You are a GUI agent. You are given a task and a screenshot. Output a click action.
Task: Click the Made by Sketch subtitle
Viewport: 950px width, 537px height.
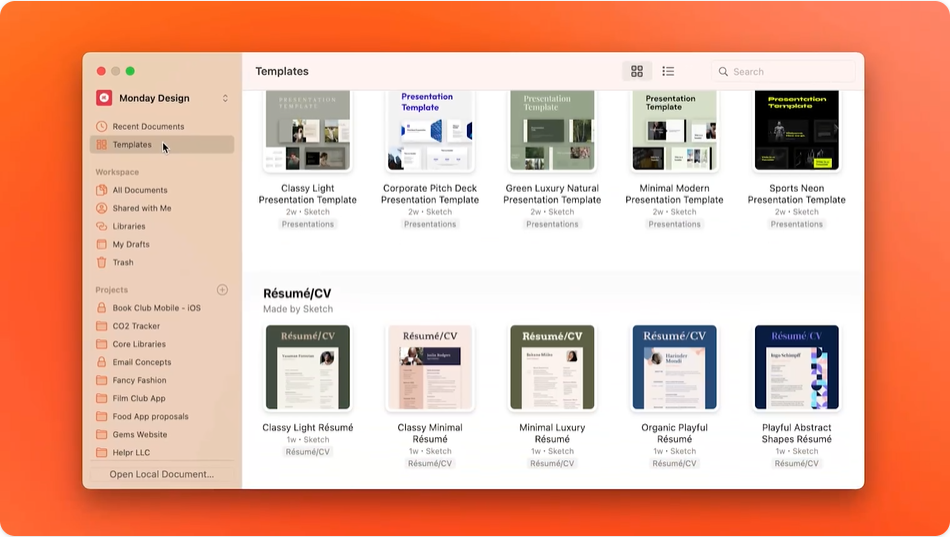click(x=298, y=309)
